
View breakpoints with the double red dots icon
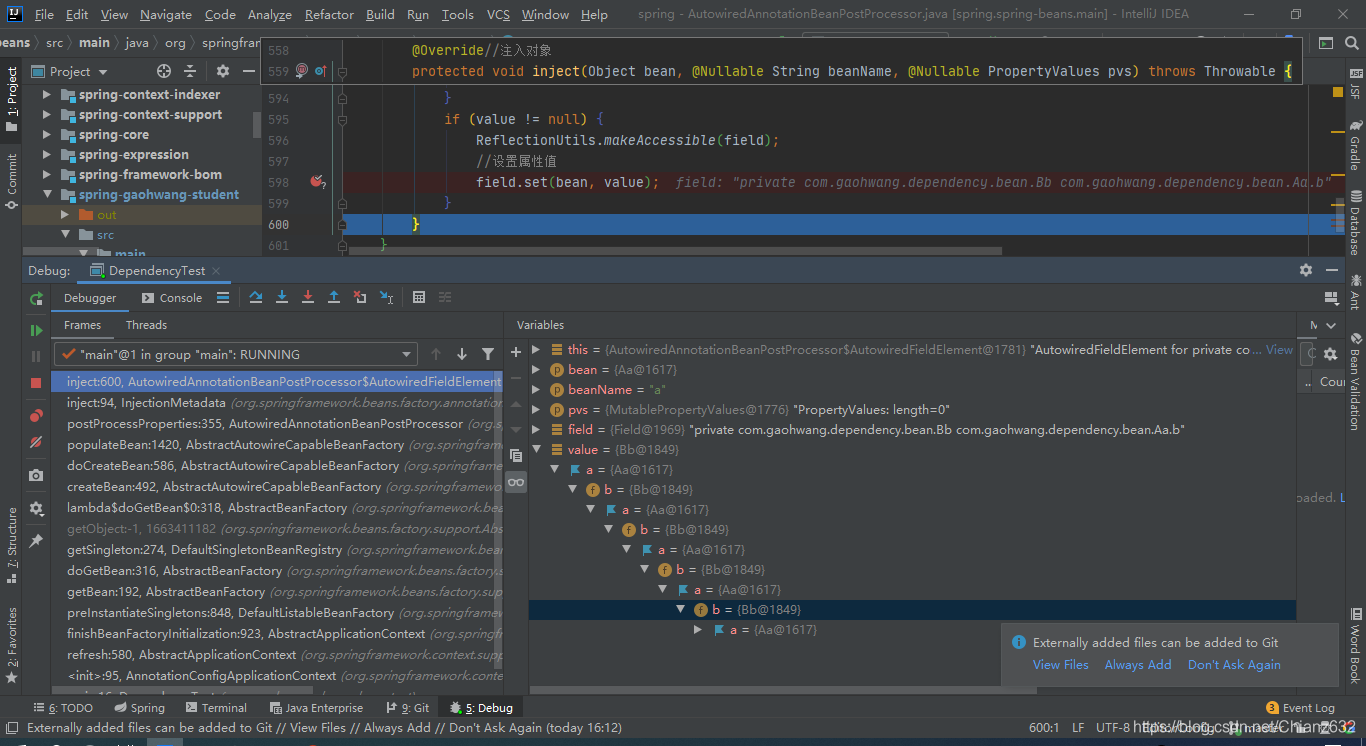coord(36,415)
